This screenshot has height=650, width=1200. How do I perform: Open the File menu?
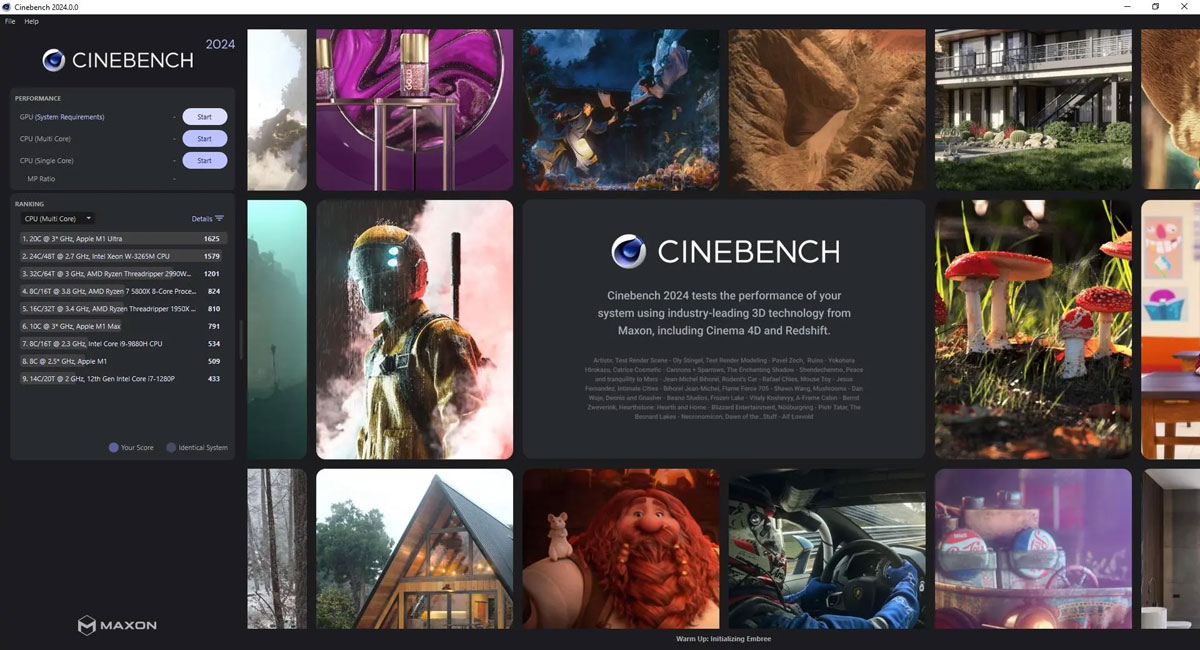coord(10,21)
